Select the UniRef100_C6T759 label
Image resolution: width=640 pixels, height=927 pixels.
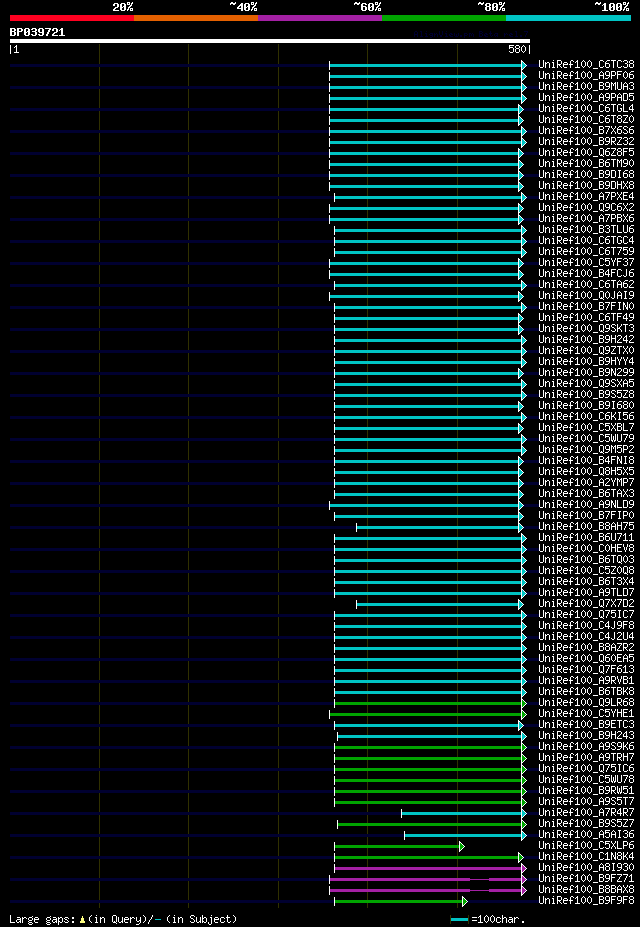(x=586, y=252)
